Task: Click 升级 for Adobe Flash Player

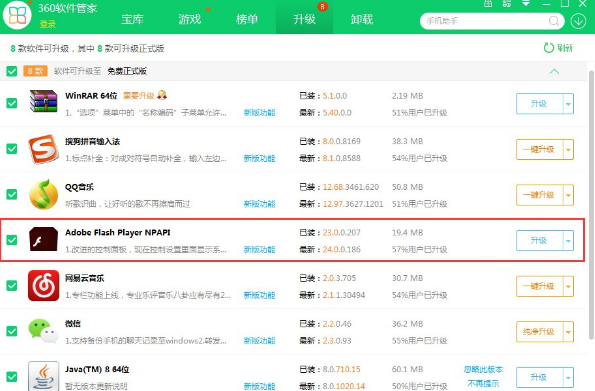Action: (539, 241)
